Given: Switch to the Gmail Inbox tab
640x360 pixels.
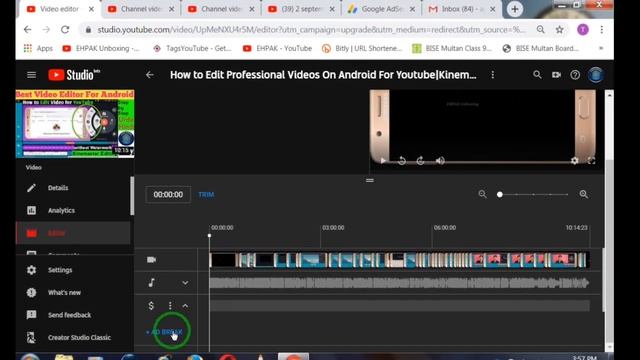Looking at the screenshot, I should click(x=462, y=9).
